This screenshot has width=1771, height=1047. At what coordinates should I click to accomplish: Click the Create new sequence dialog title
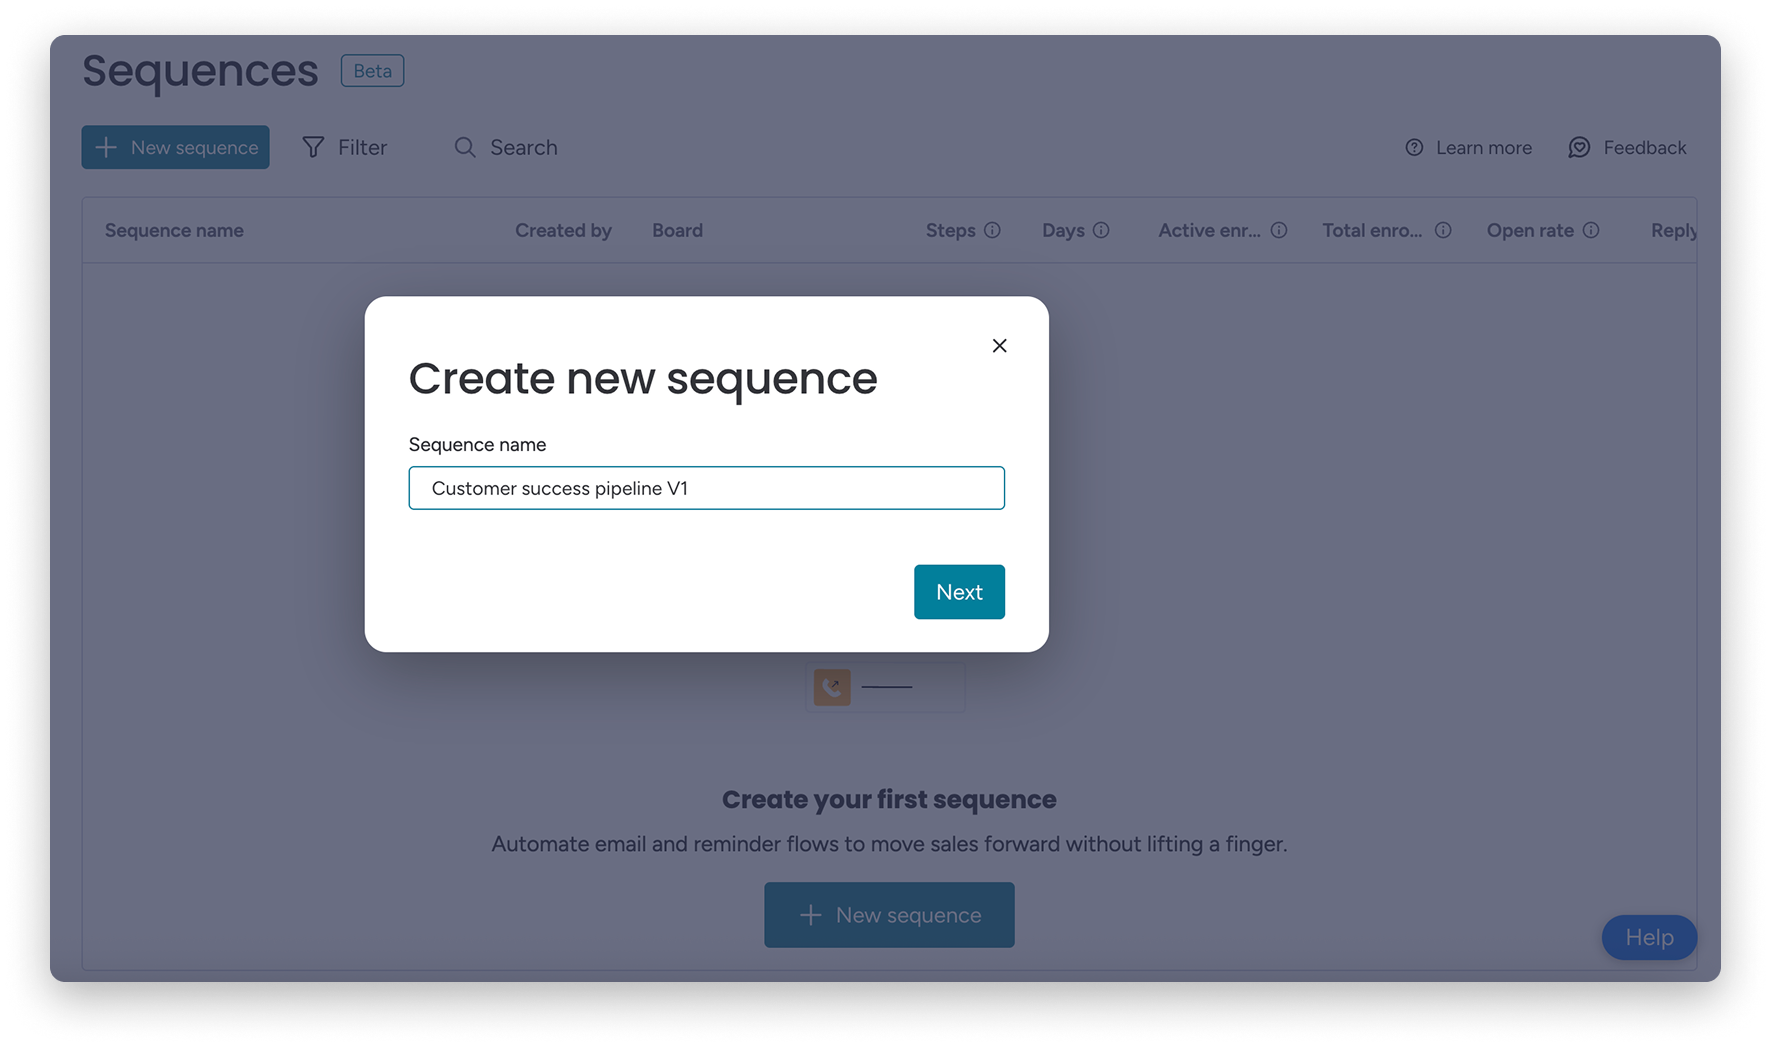(643, 378)
